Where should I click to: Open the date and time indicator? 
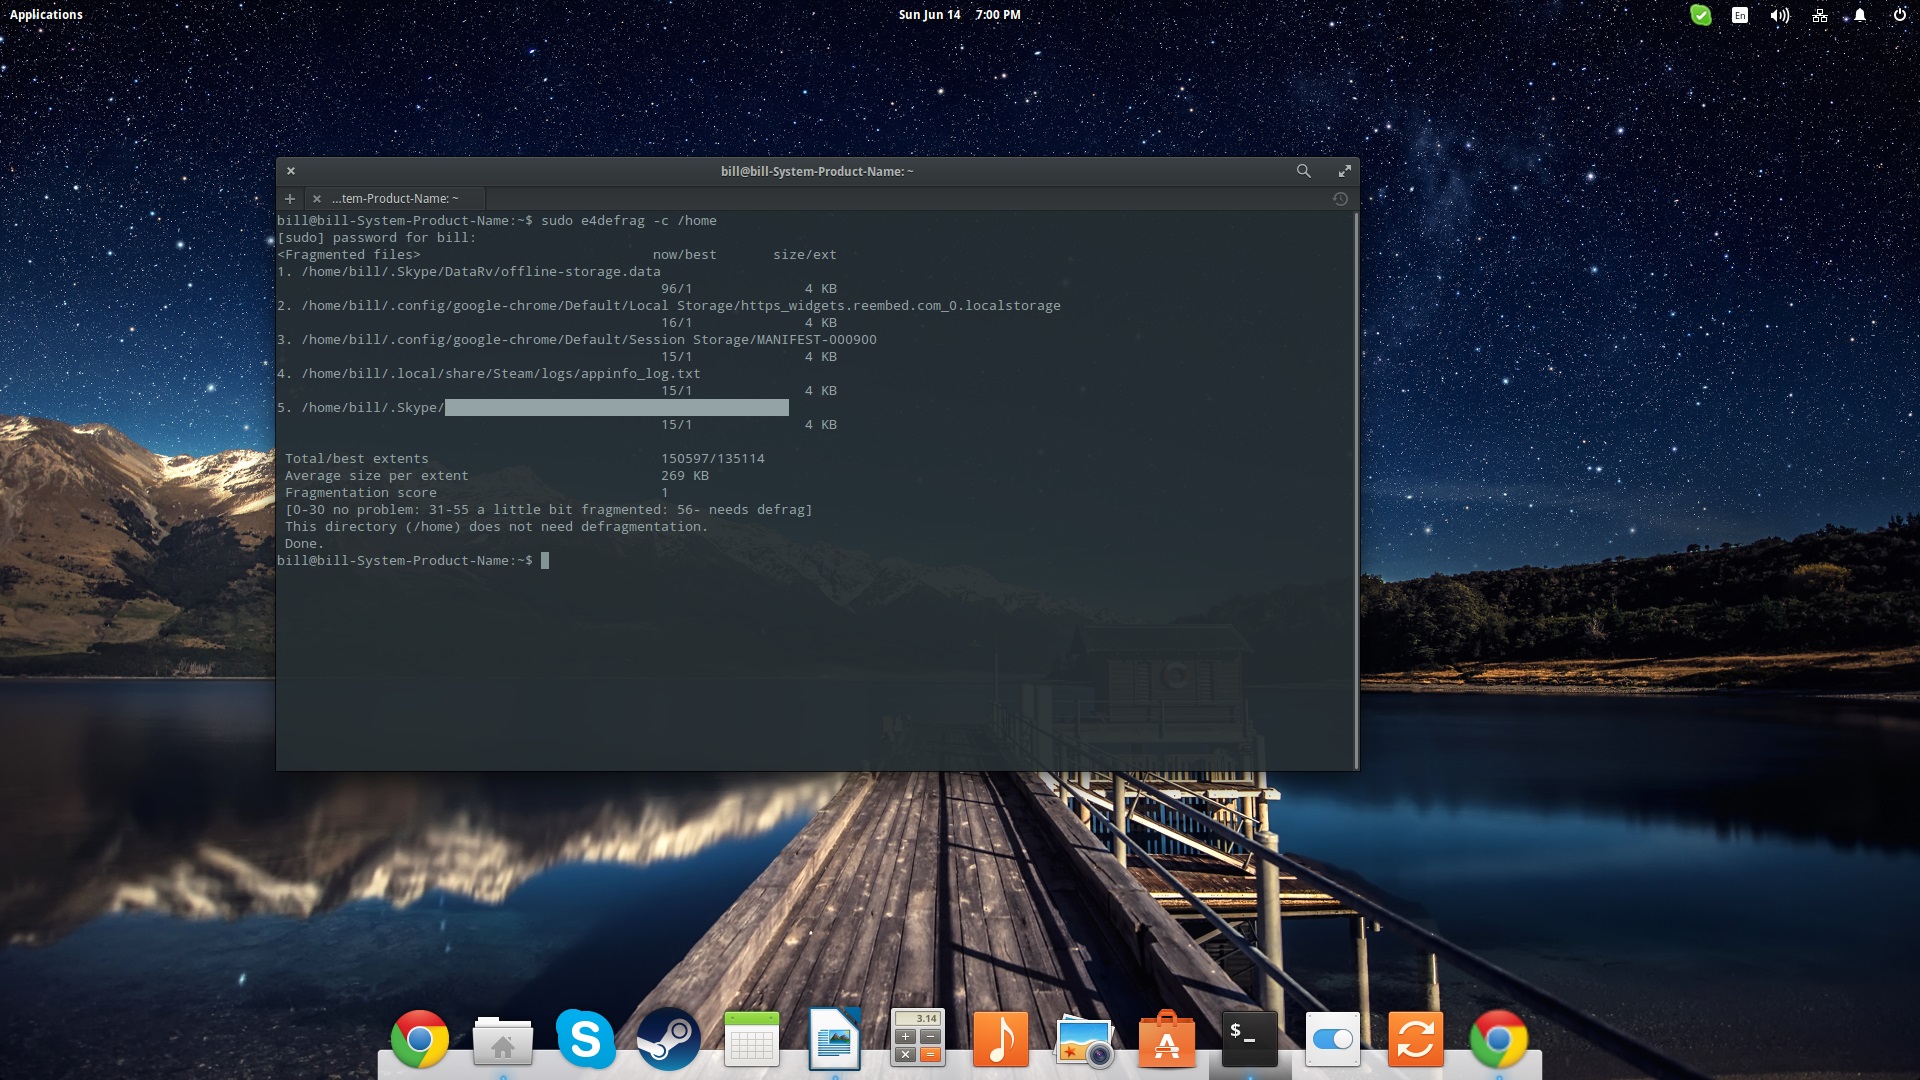pyautogui.click(x=959, y=14)
